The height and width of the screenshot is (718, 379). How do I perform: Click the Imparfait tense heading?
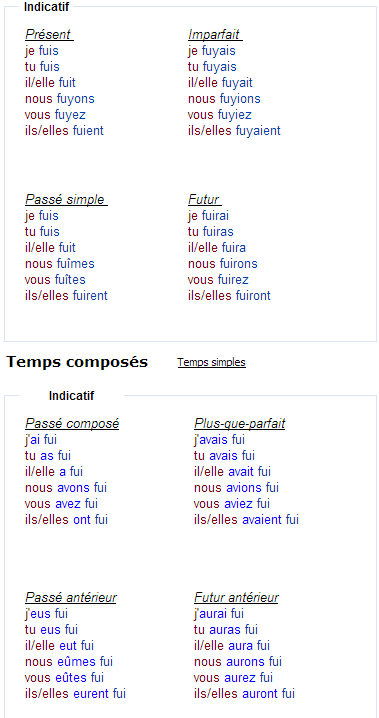(x=215, y=34)
